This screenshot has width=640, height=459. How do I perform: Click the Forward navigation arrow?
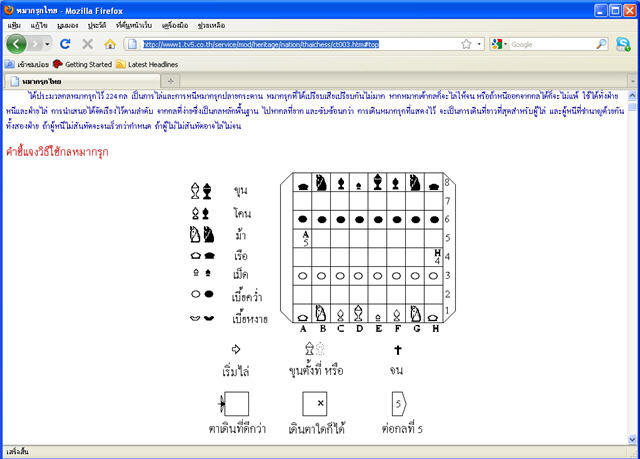[36, 44]
